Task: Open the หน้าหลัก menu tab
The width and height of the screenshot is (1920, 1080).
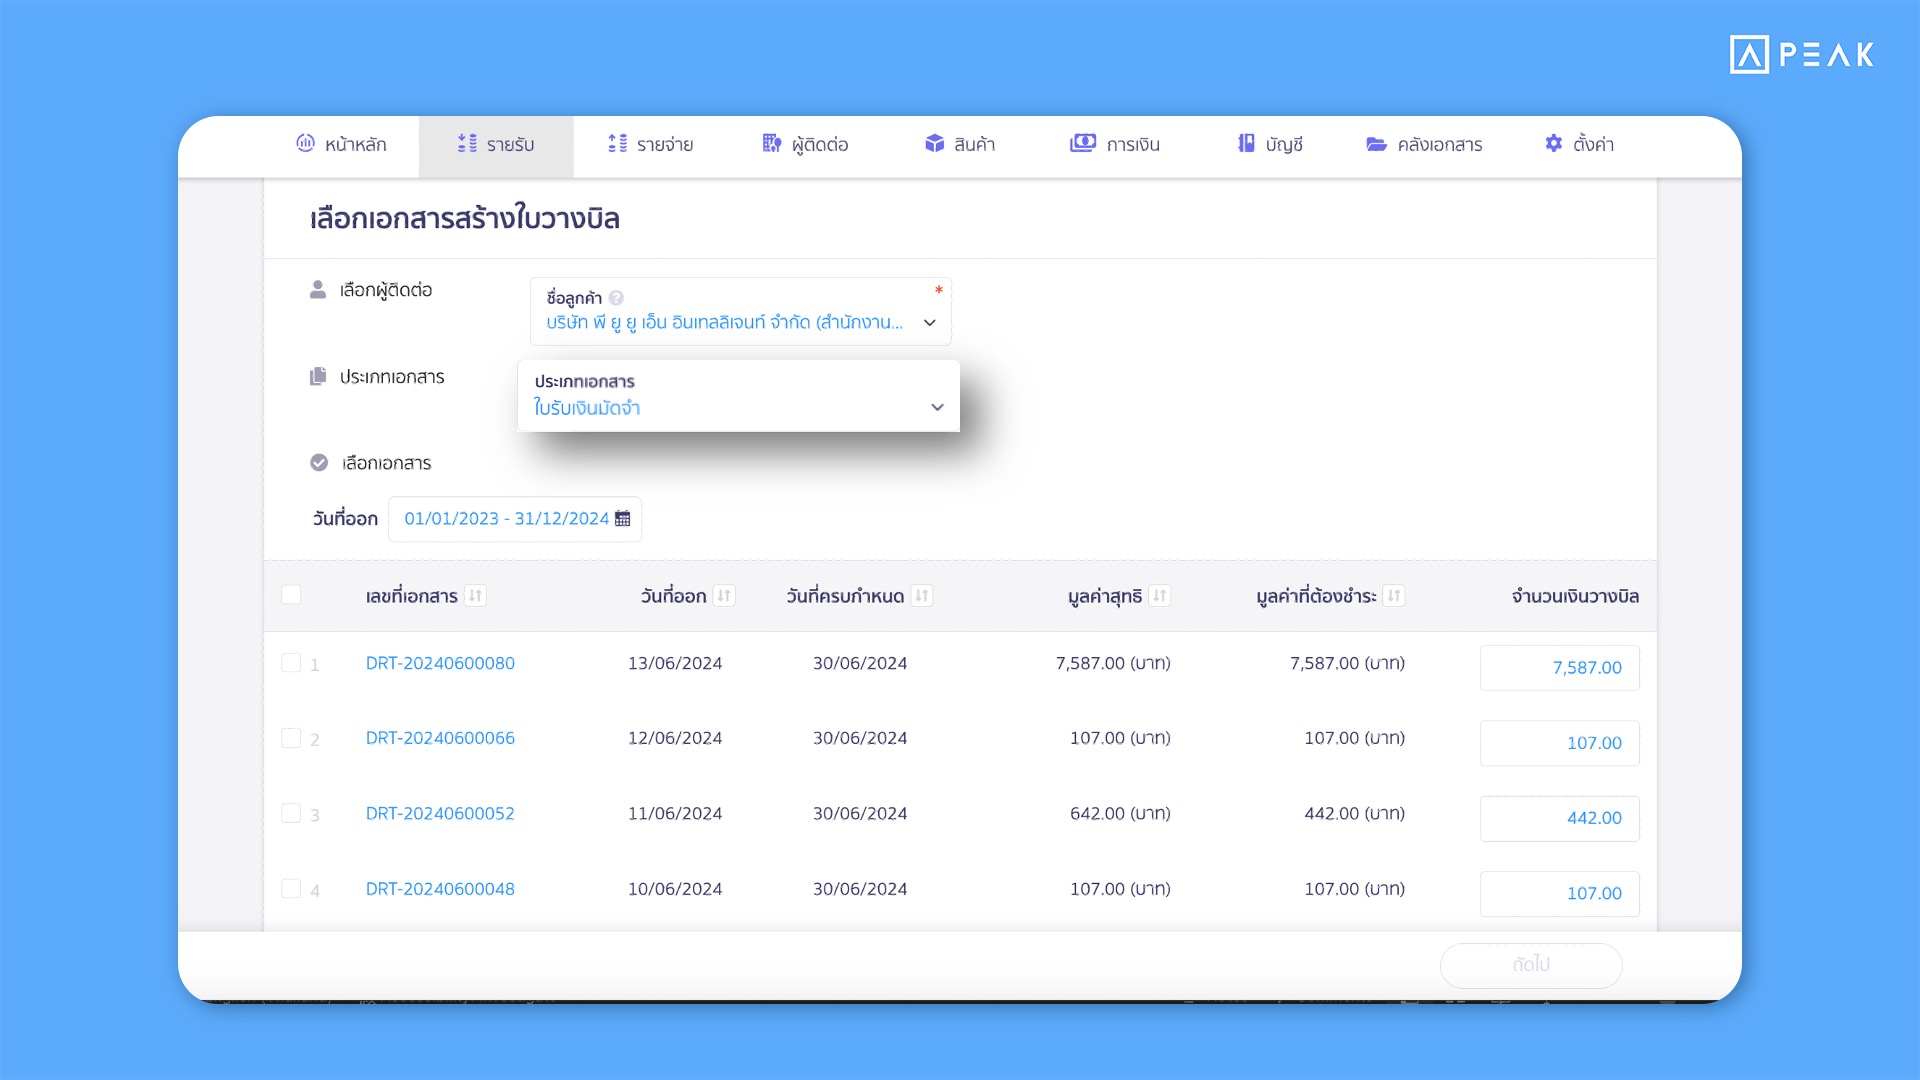Action: 341,145
